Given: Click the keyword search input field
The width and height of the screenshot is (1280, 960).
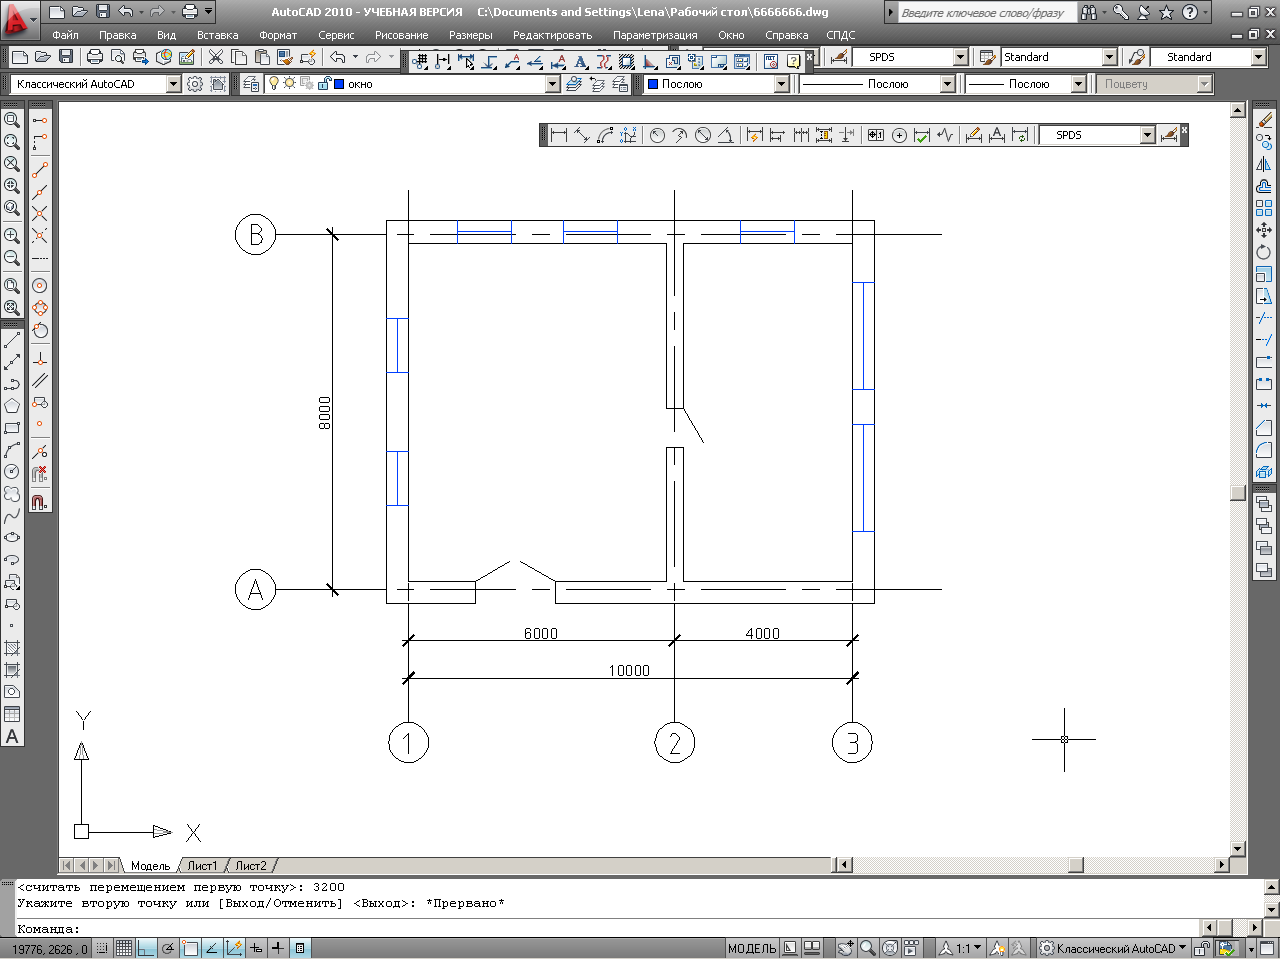Looking at the screenshot, I should click(986, 13).
